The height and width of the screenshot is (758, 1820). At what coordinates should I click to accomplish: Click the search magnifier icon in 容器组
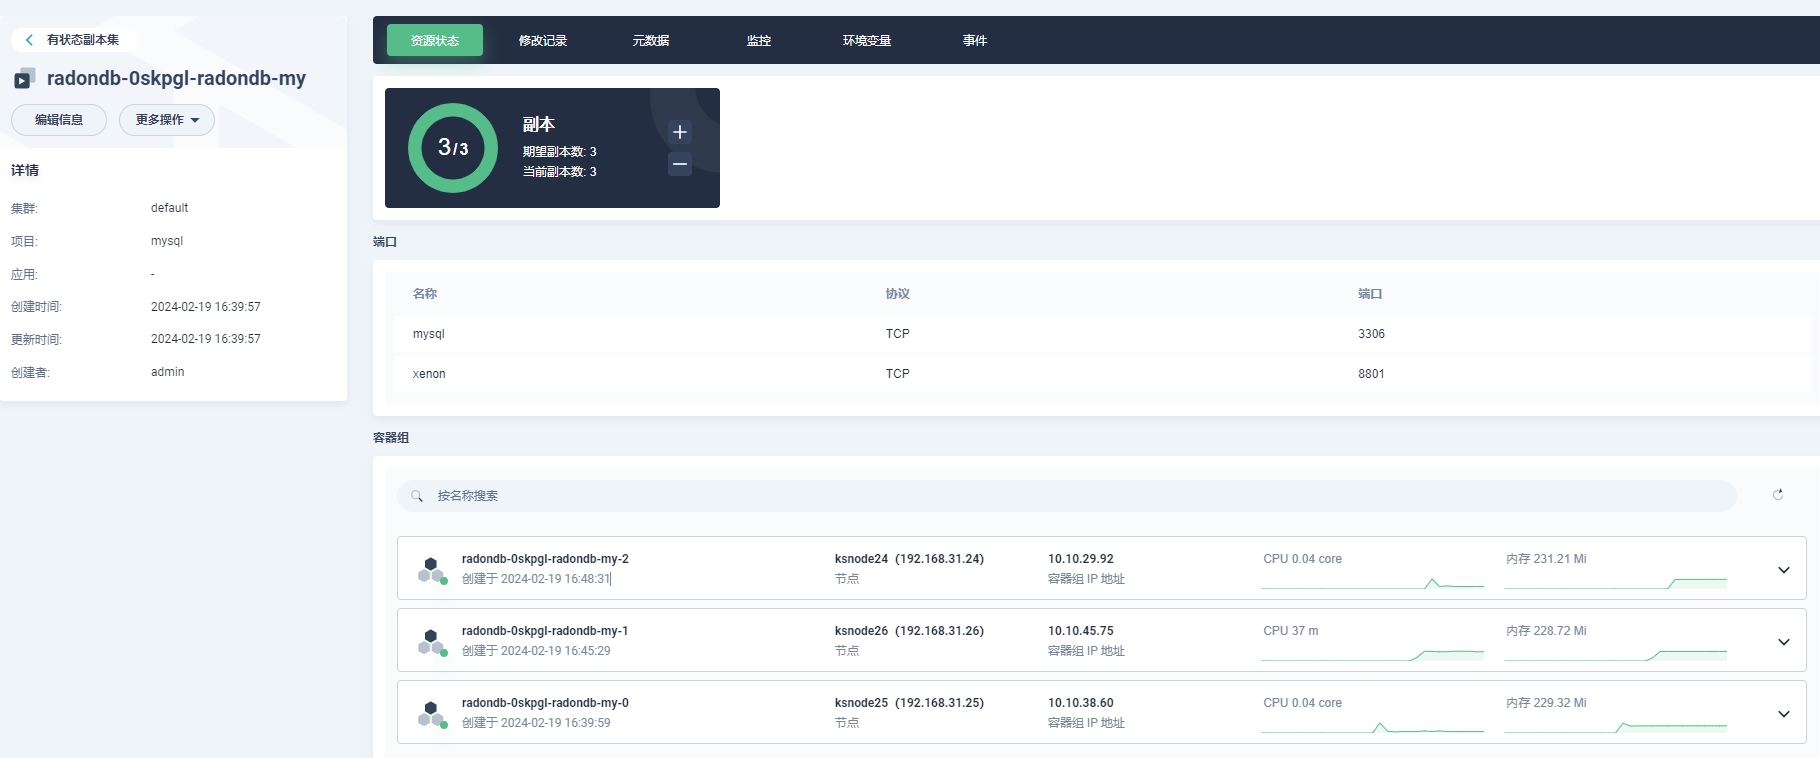pos(417,496)
